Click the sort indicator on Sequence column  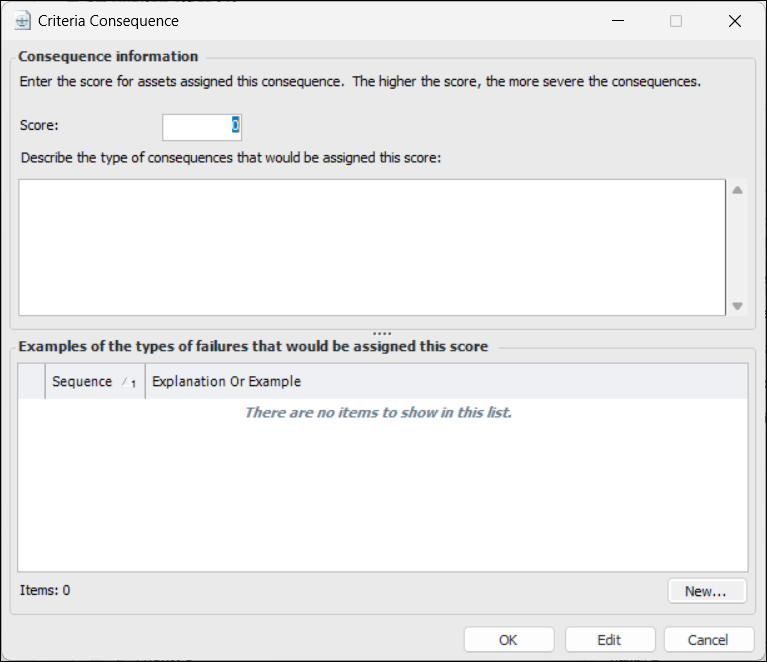129,382
